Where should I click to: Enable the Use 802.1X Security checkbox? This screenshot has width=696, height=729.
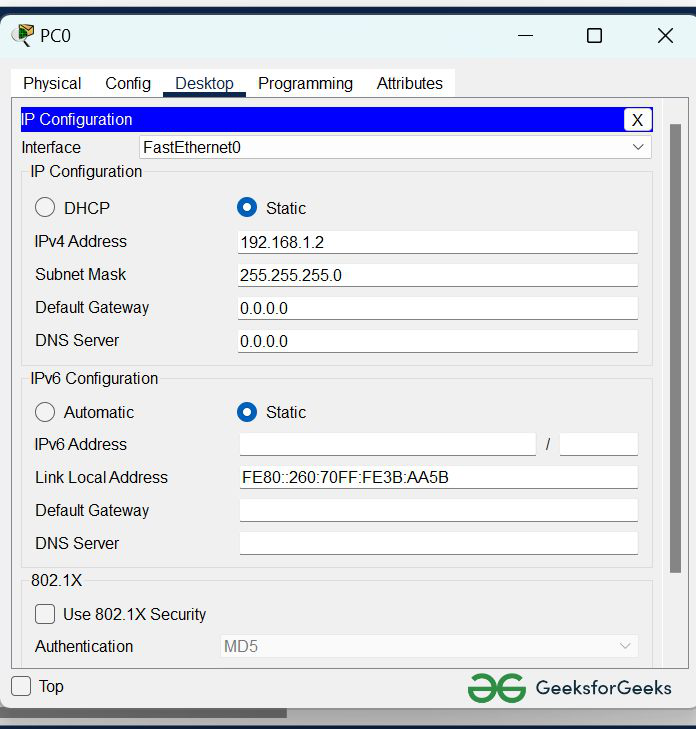pos(45,614)
